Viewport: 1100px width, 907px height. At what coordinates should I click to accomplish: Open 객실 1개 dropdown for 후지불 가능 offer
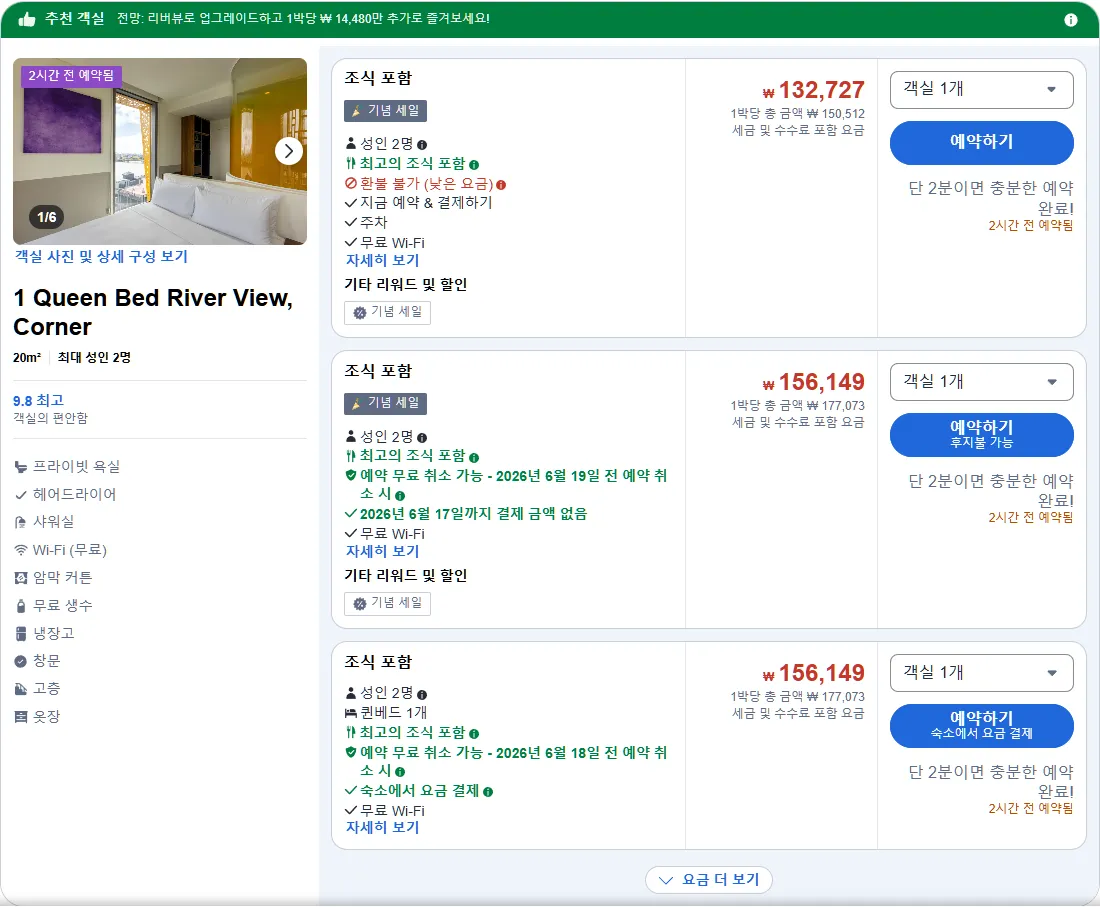point(981,382)
